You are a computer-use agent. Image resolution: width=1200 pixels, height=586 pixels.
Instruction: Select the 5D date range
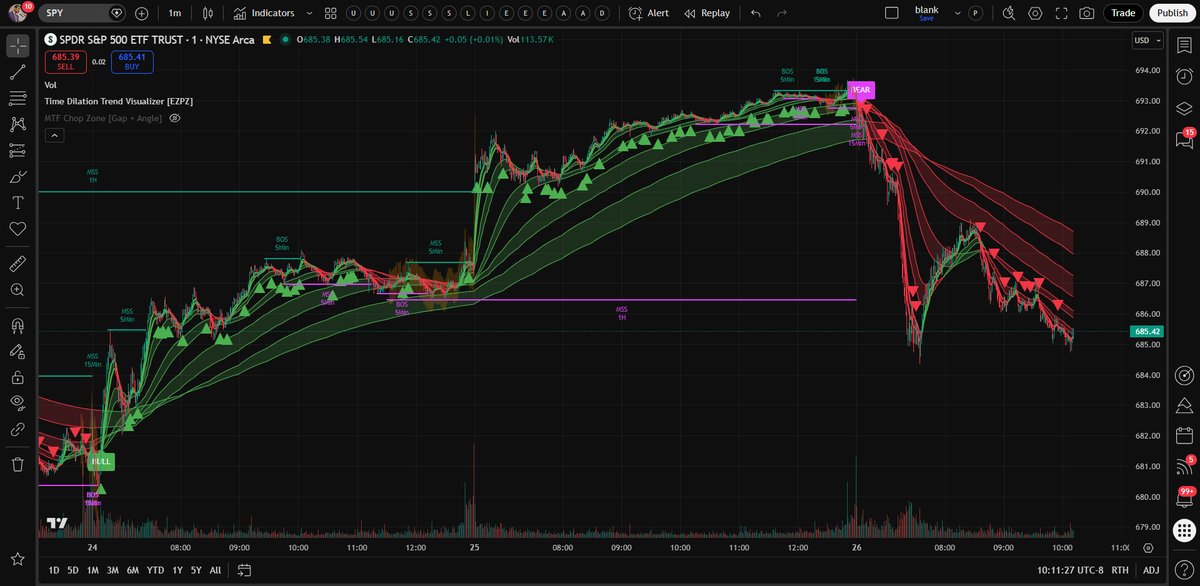tap(73, 570)
